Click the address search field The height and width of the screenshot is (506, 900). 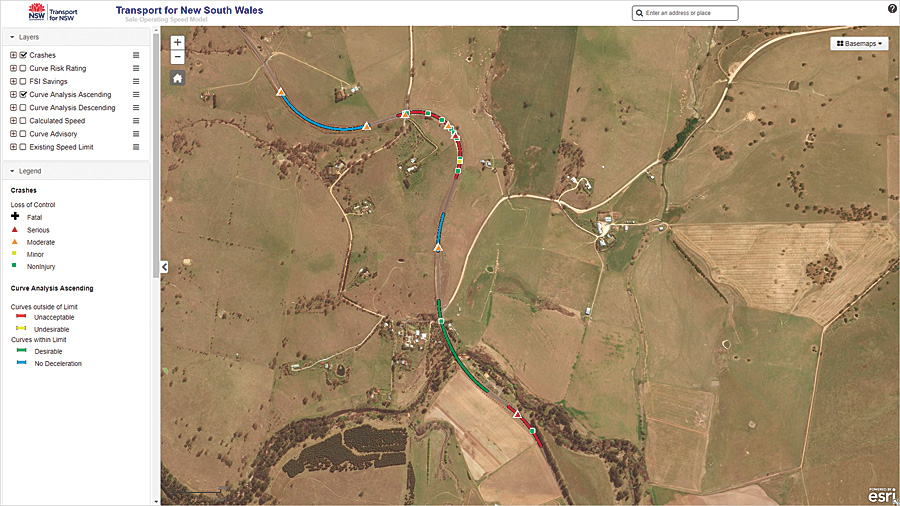click(690, 13)
